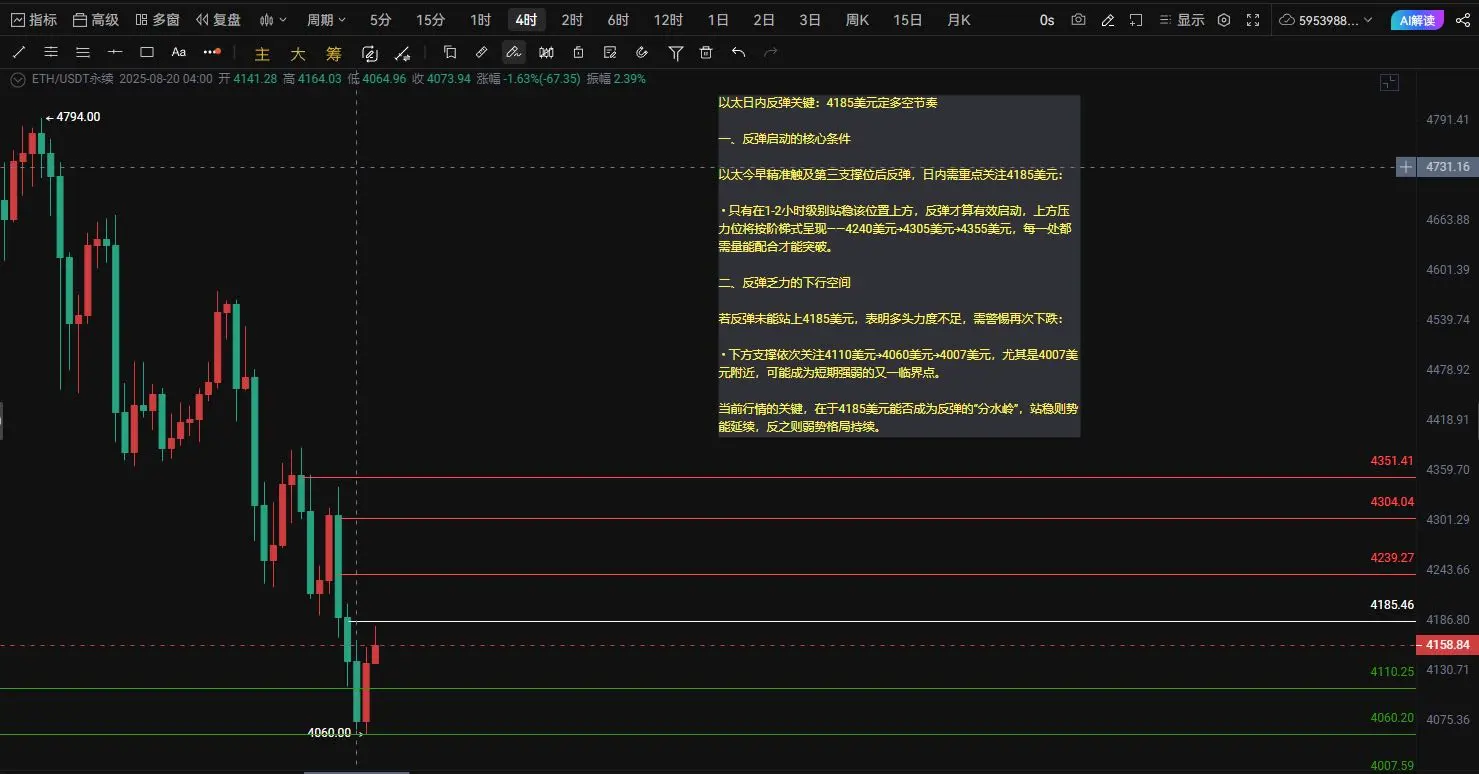Collapse the ETH/USDT永续 info header

click(x=17, y=78)
